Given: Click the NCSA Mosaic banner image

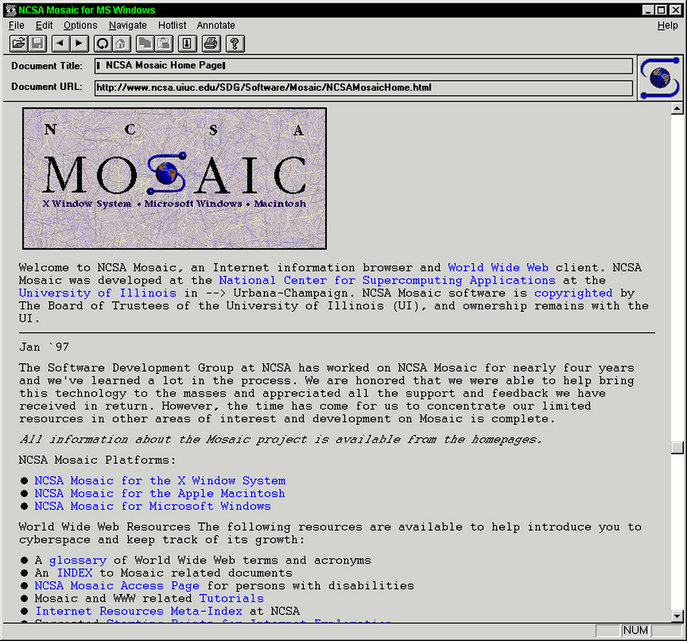Looking at the screenshot, I should (174, 178).
